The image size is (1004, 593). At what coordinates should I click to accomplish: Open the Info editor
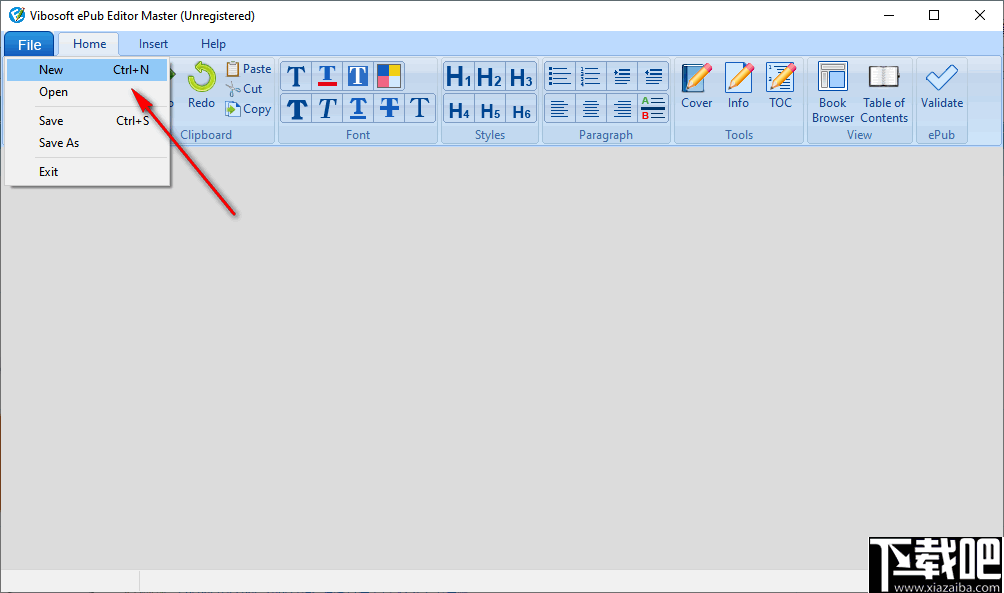click(738, 85)
